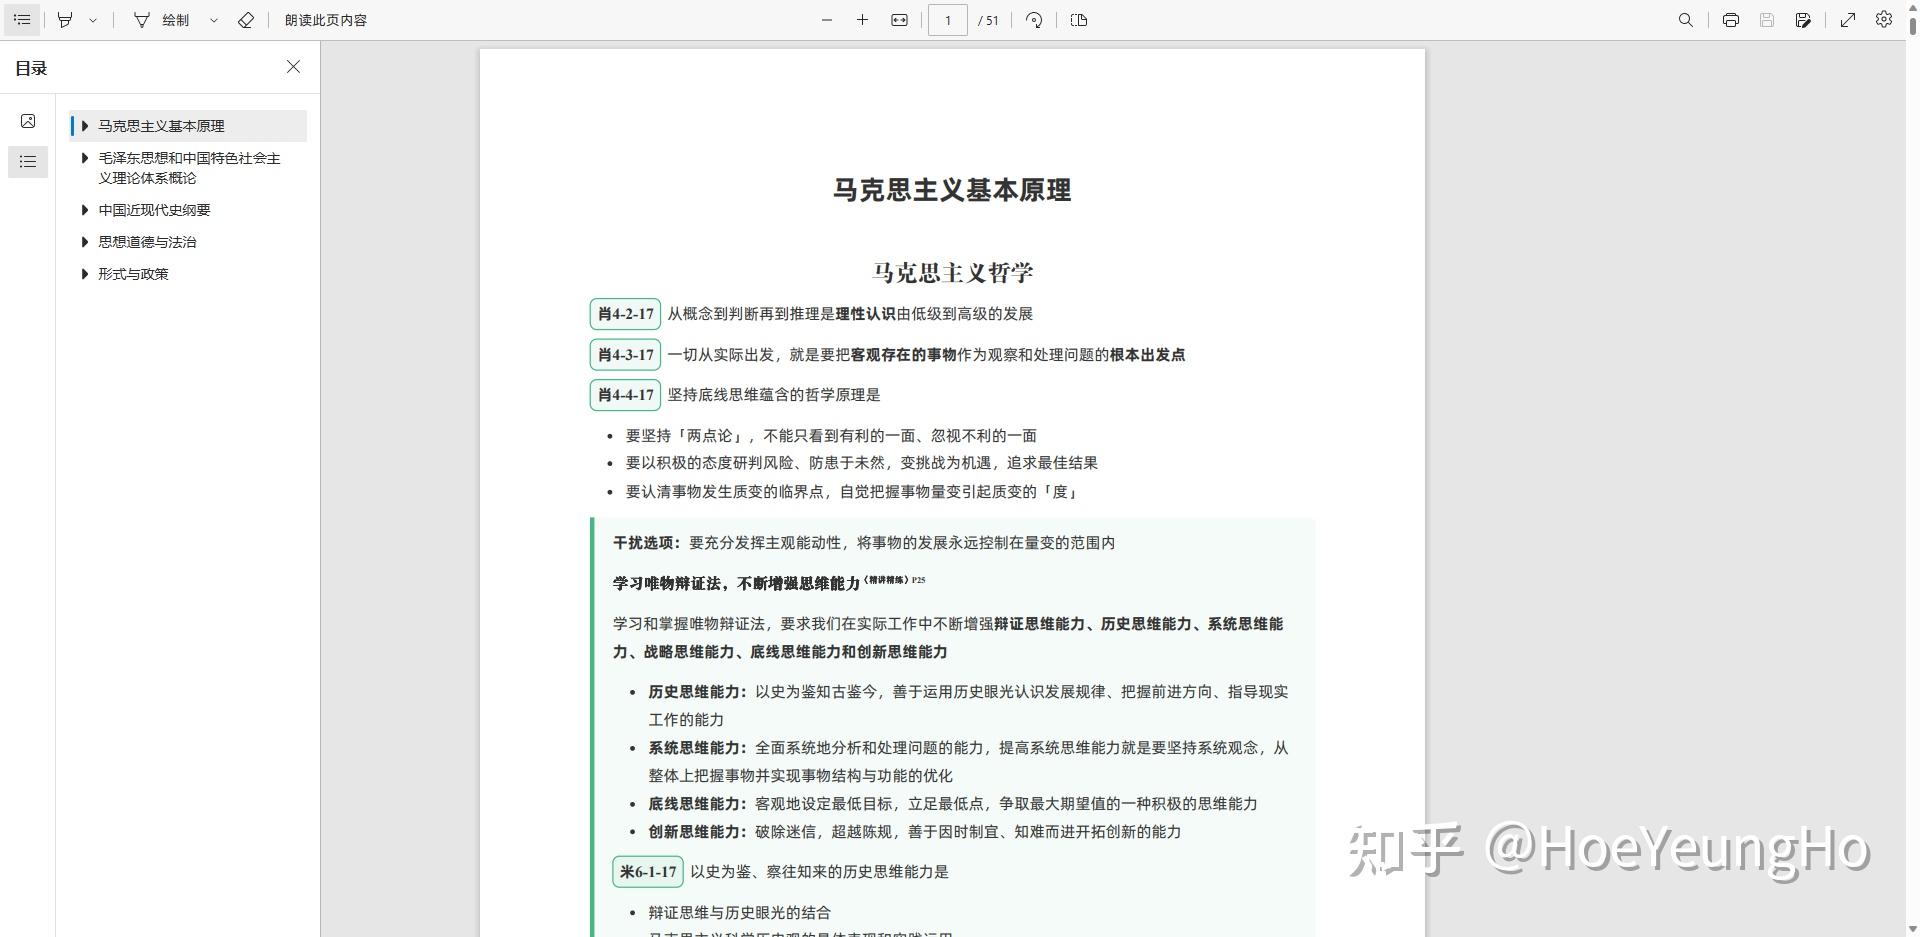Navigate to 中国近现代史纲要 chapter
The image size is (1920, 937).
pyautogui.click(x=154, y=210)
